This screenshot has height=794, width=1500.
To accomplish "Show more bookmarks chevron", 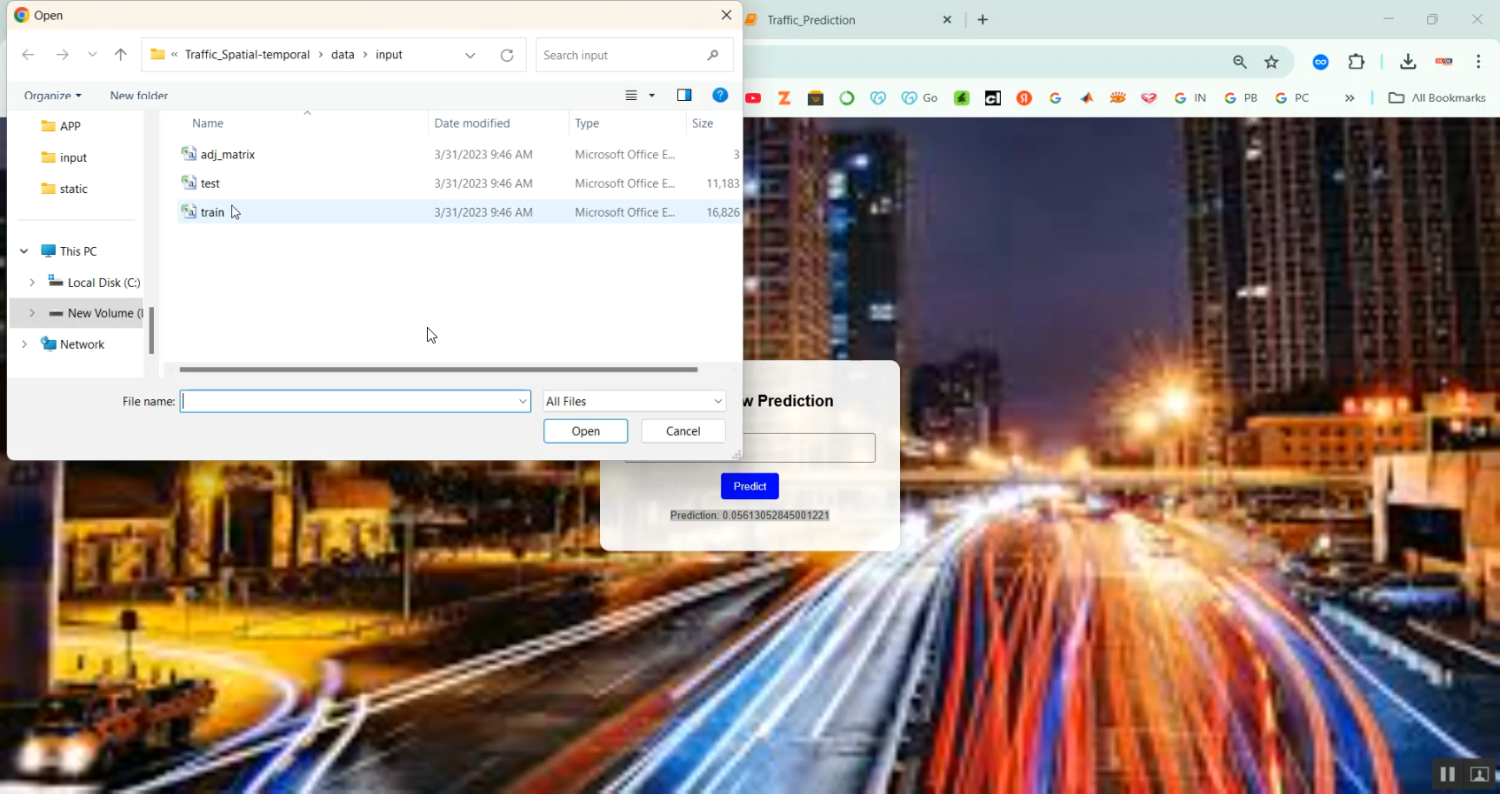I will click(x=1350, y=98).
